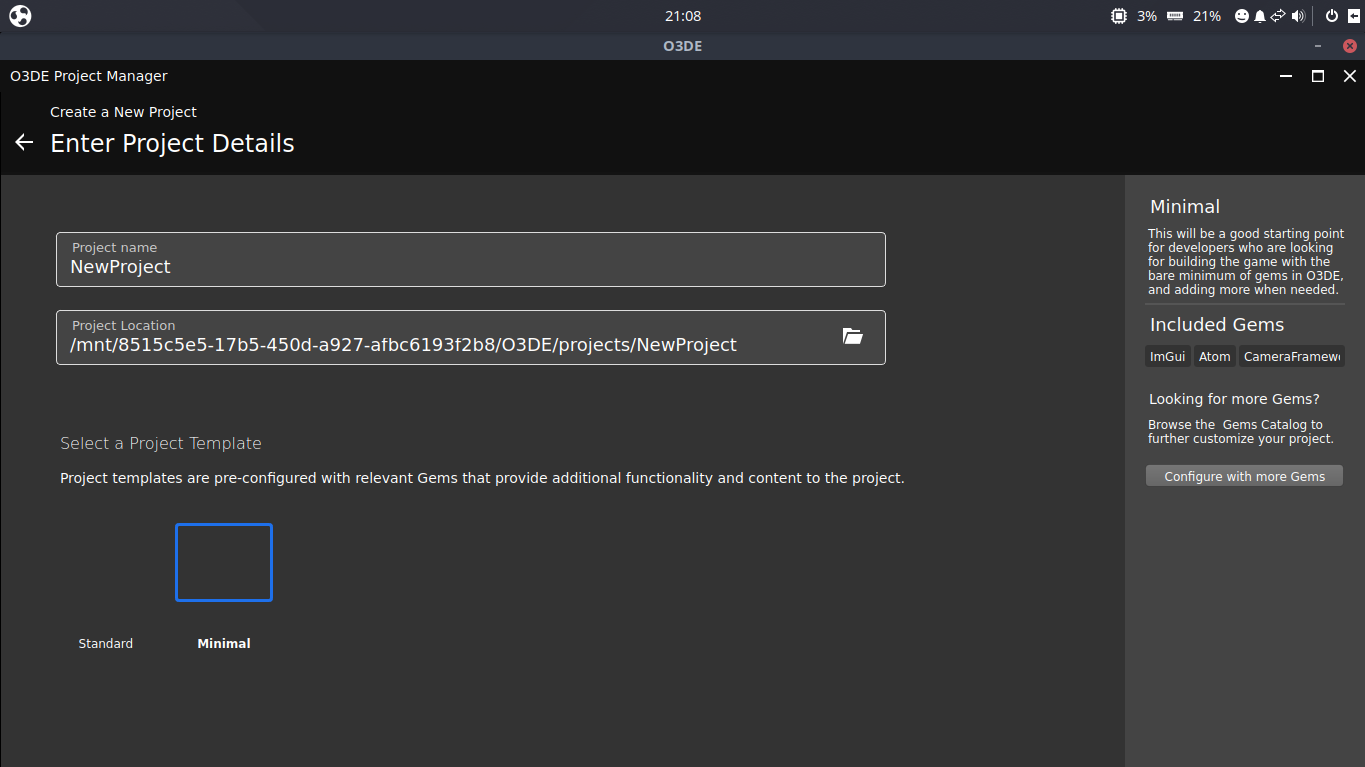Click the power button icon in the panel
The width and height of the screenshot is (1365, 767).
click(1331, 16)
